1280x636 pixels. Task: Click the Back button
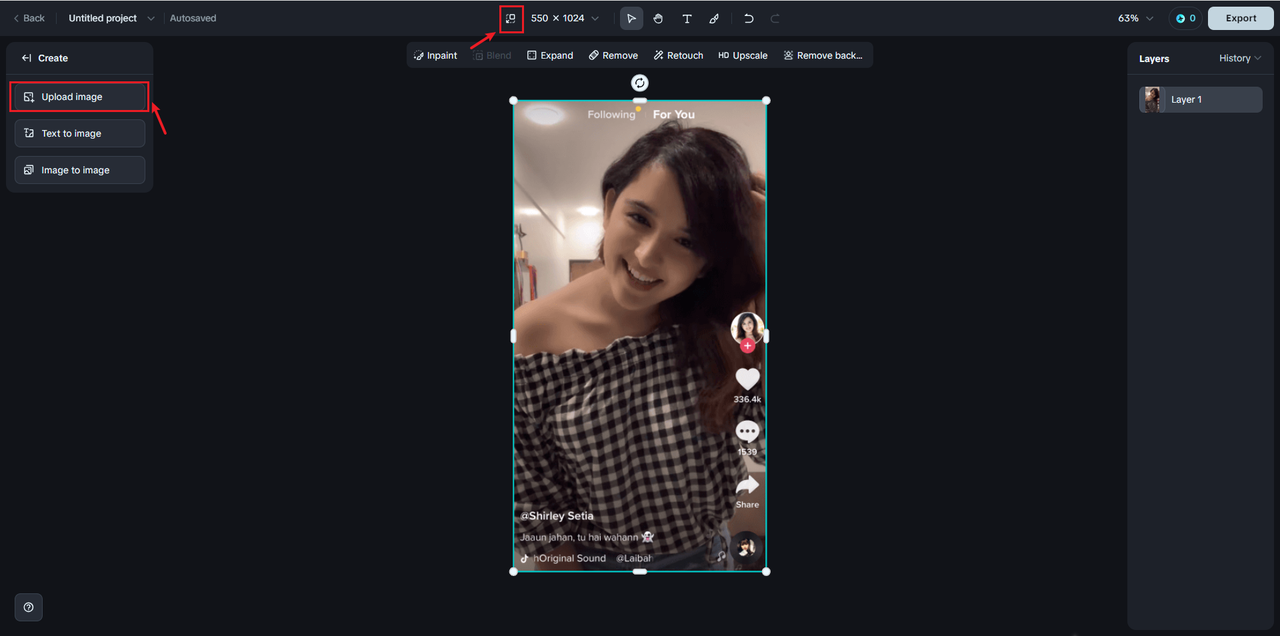(x=28, y=18)
